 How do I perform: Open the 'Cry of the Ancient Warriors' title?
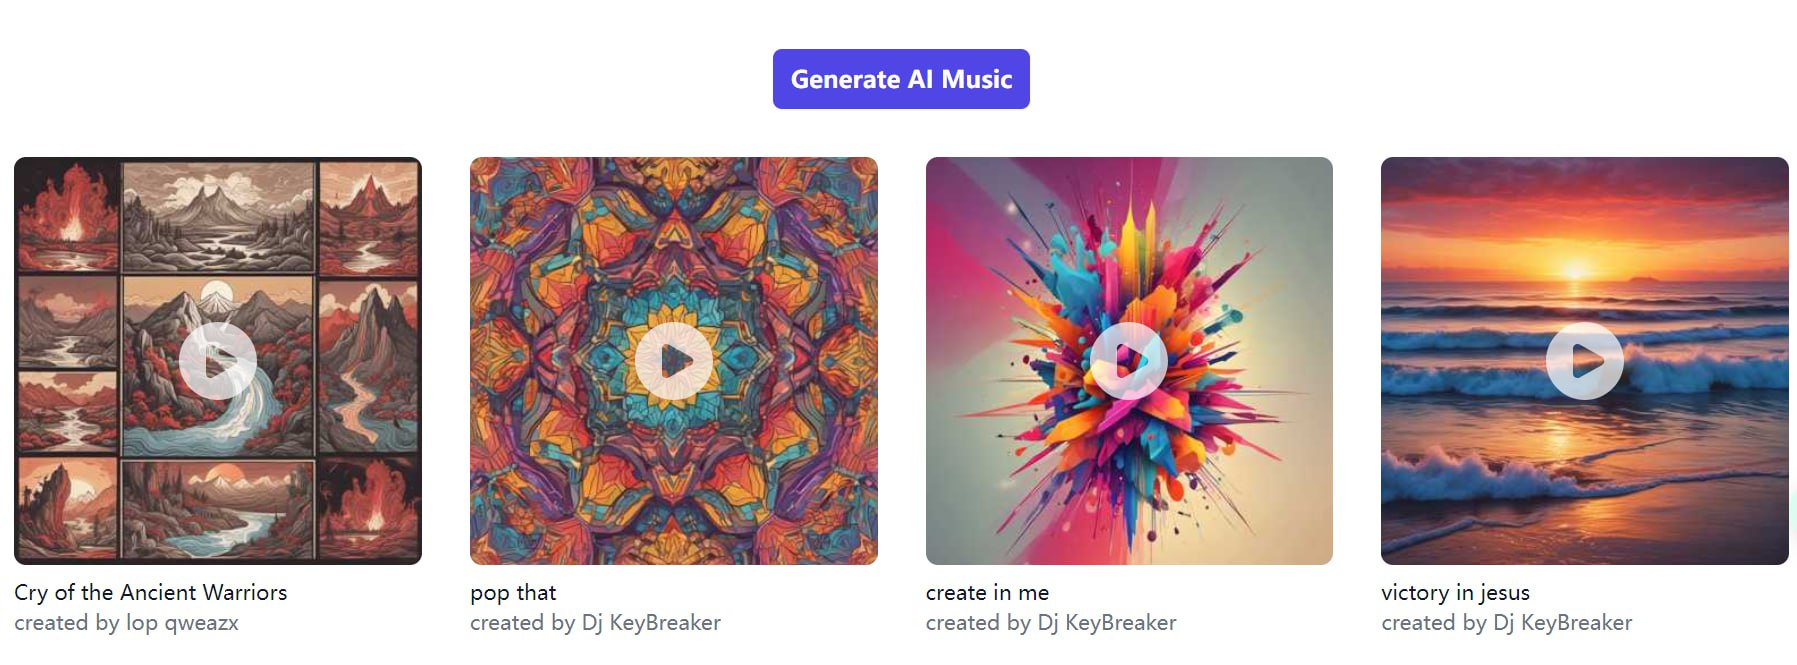tap(151, 592)
